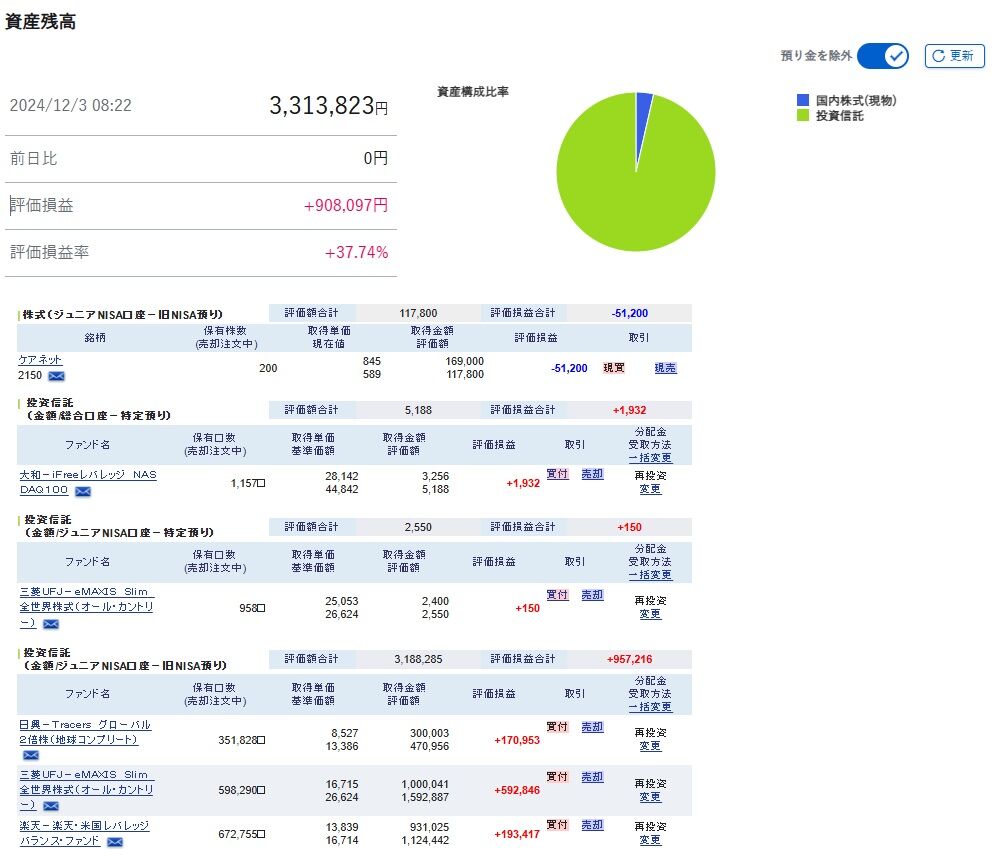This screenshot has height=861, width=1005.
Task: Click 売却 for Tracers グローバル2倍株
Action: (592, 727)
